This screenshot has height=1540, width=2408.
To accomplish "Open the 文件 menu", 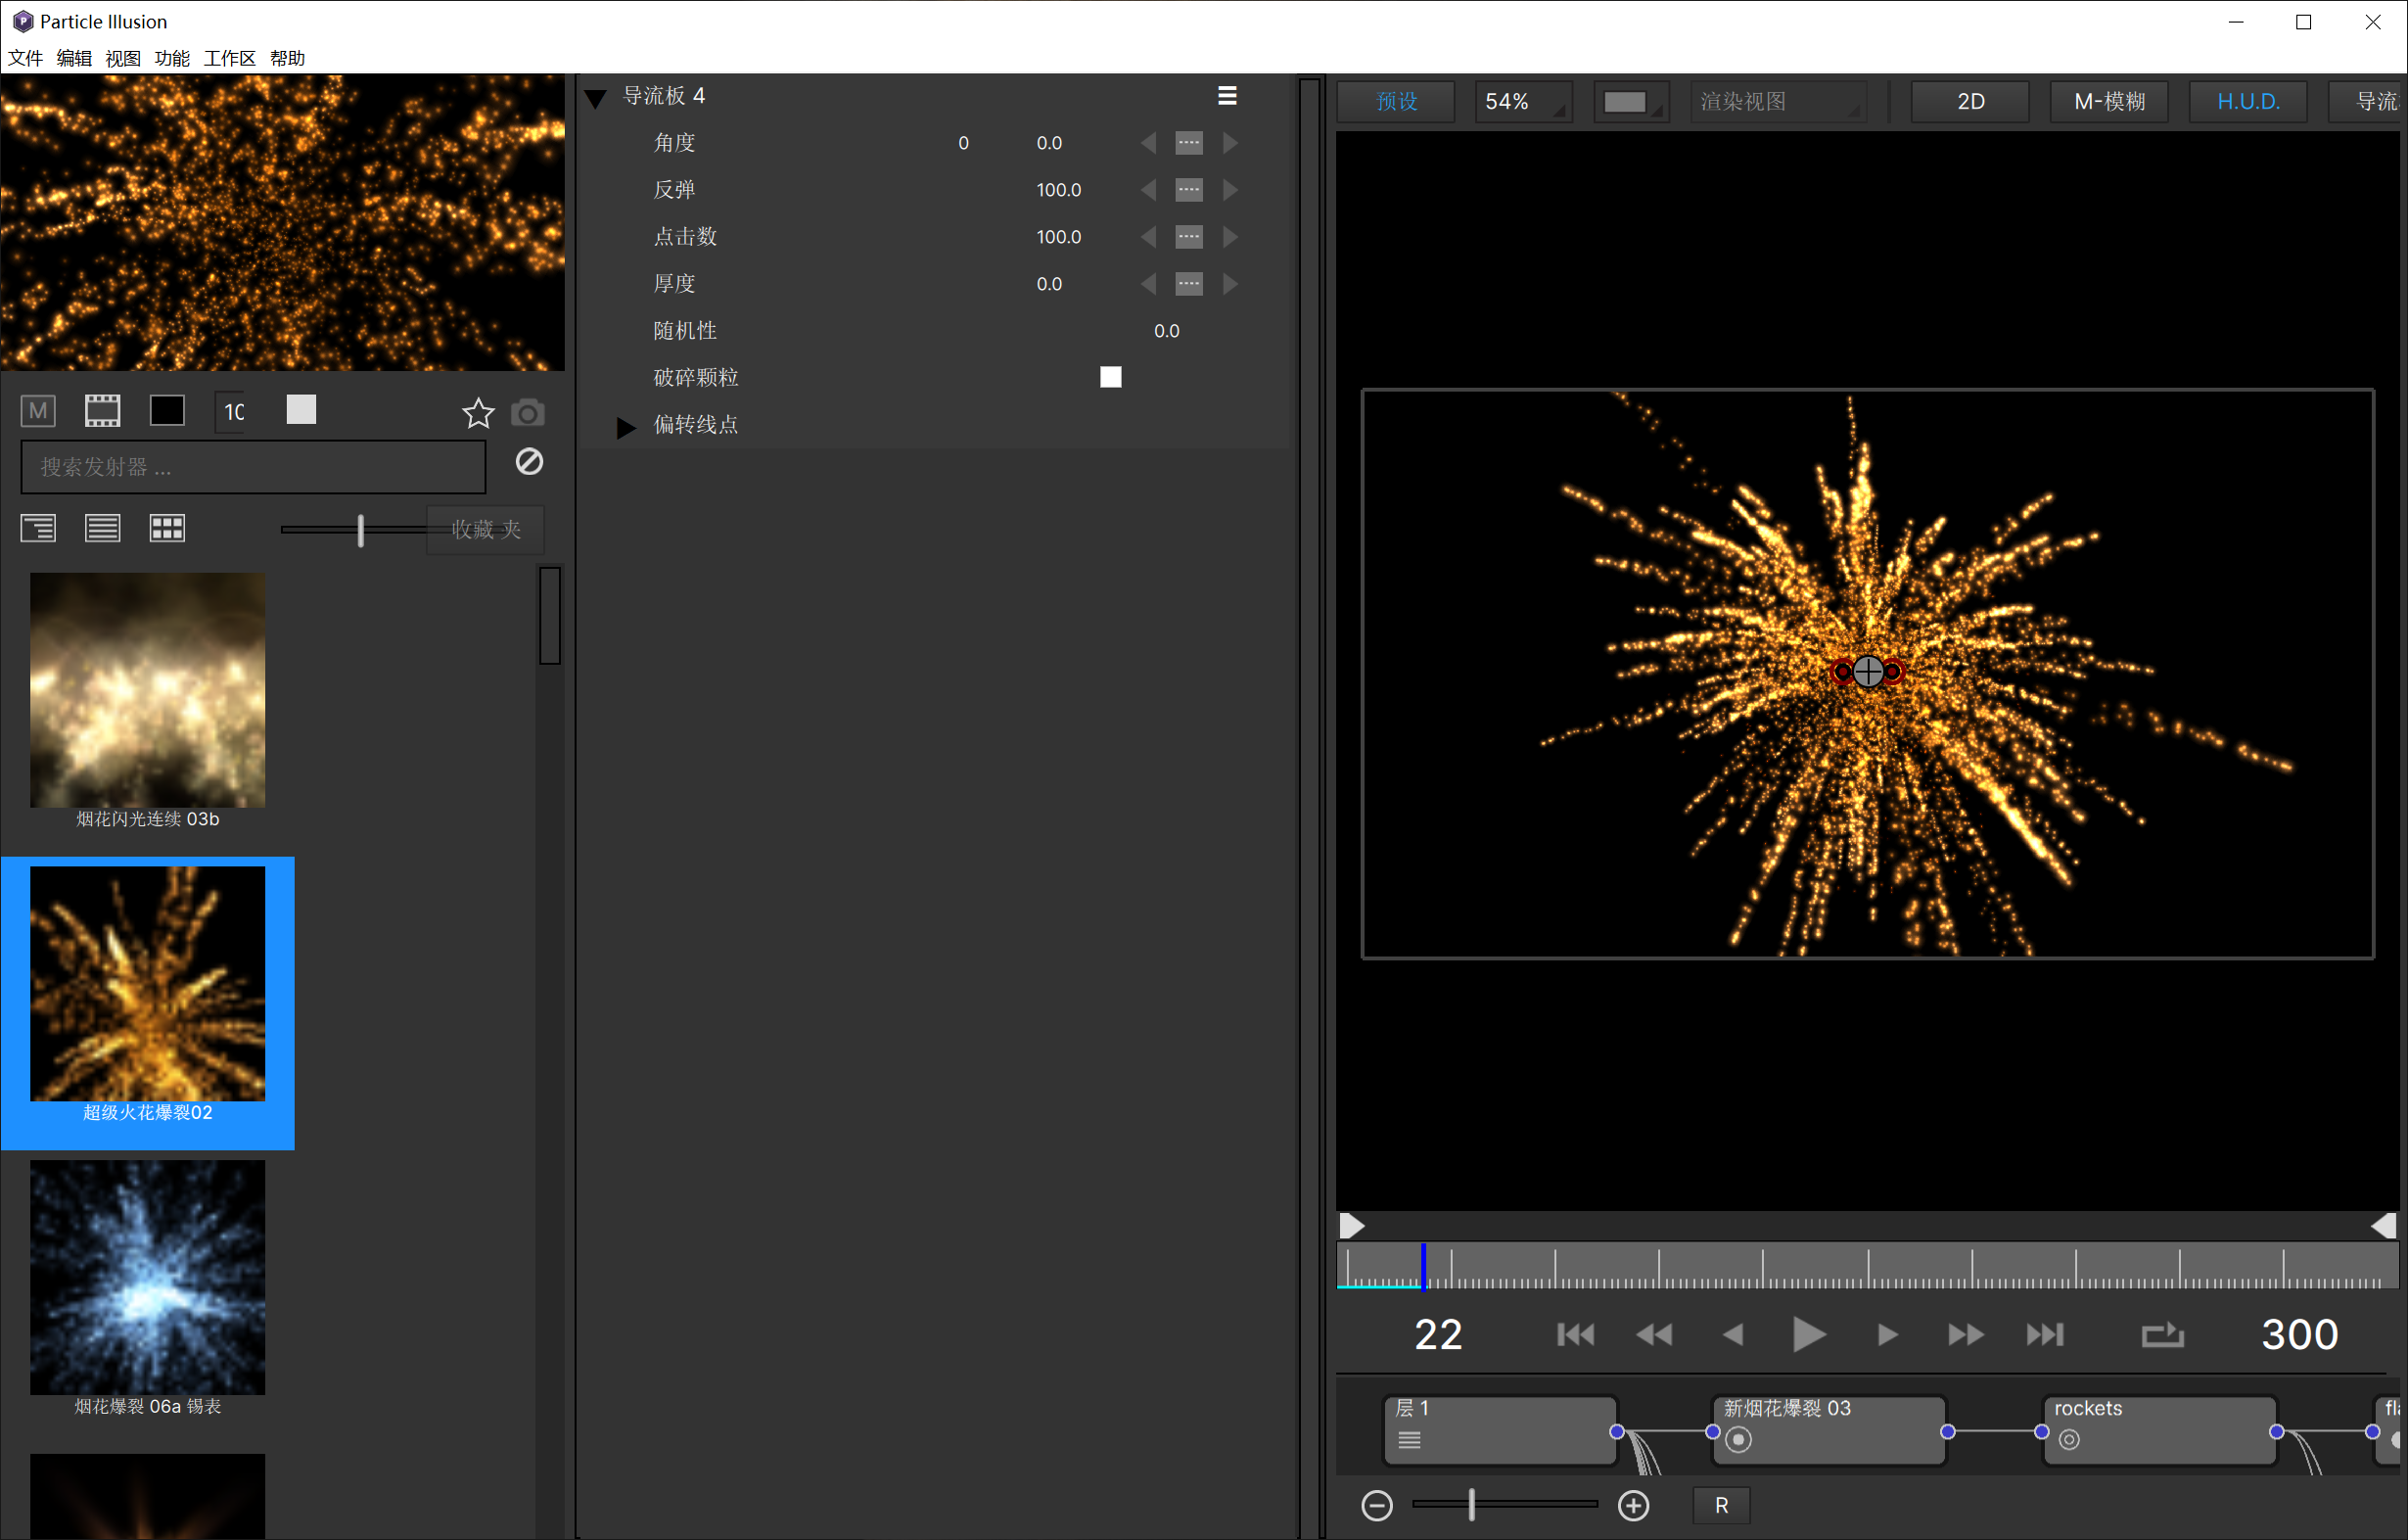I will [25, 58].
